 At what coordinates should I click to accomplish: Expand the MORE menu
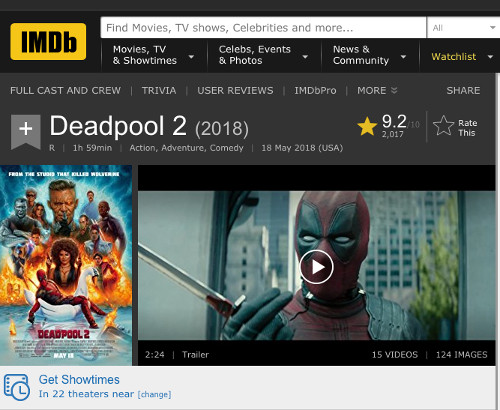click(377, 90)
